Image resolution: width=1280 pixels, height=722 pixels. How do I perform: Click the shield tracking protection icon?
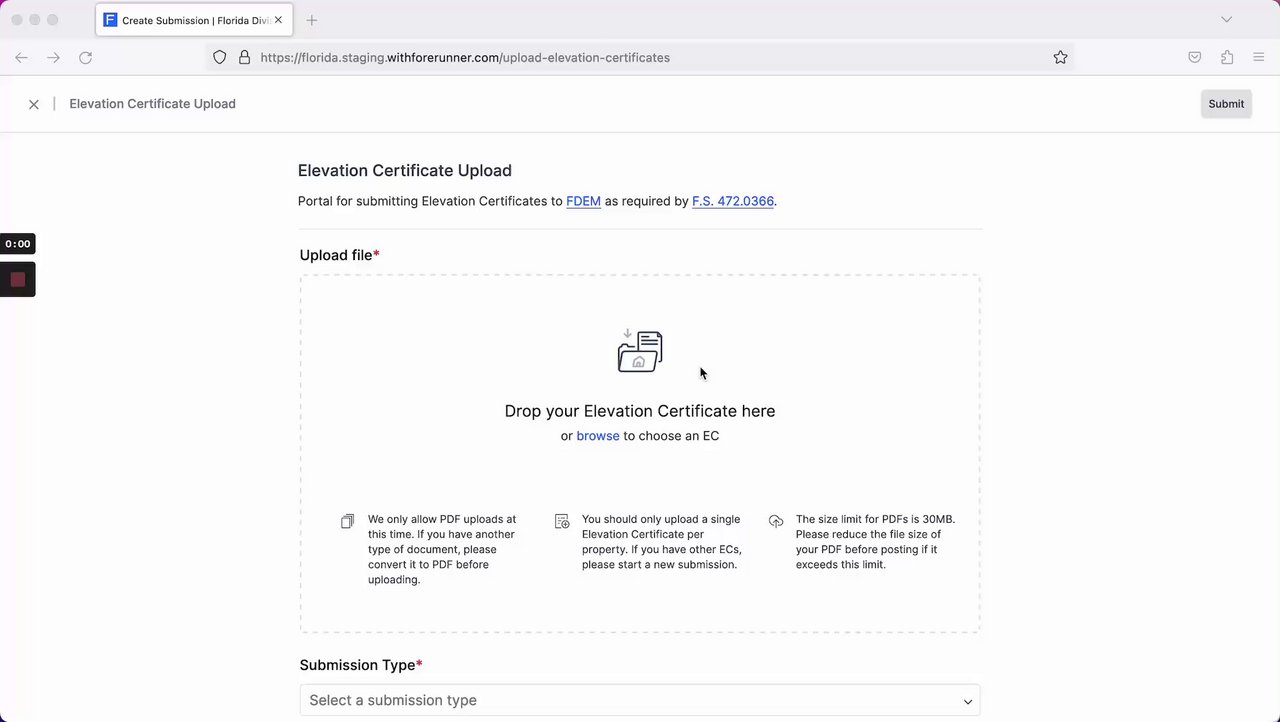pos(220,58)
